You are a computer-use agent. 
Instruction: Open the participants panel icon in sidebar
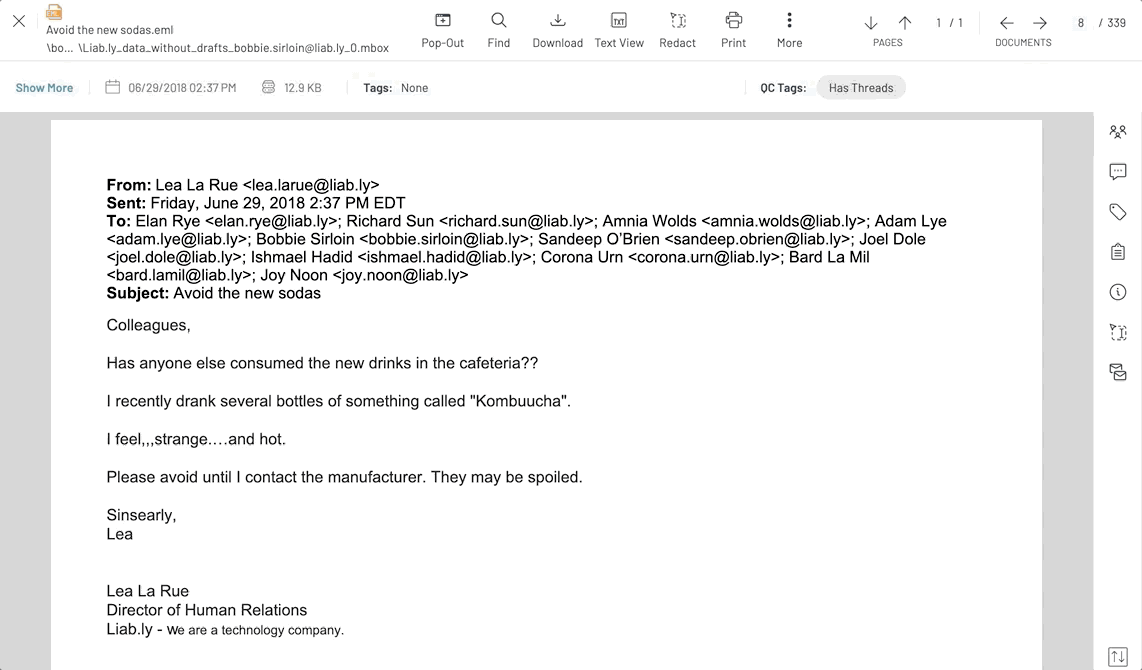pos(1118,132)
